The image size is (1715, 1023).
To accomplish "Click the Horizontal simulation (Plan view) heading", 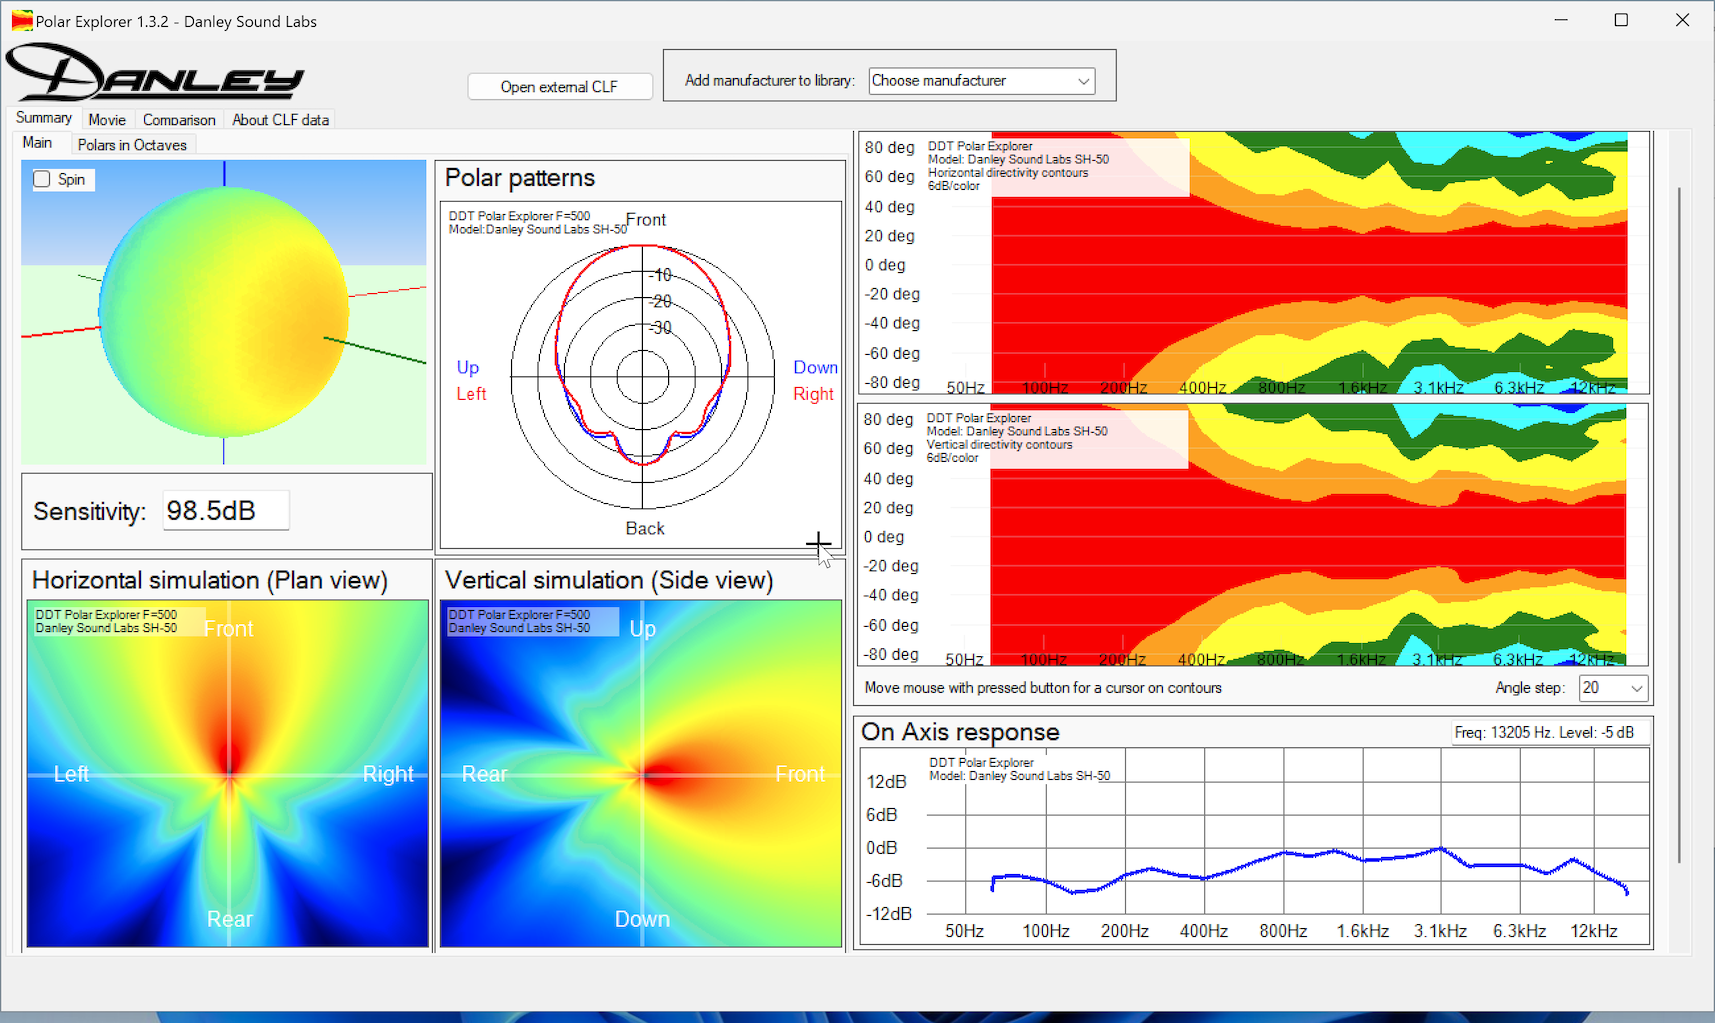I will (x=210, y=581).
